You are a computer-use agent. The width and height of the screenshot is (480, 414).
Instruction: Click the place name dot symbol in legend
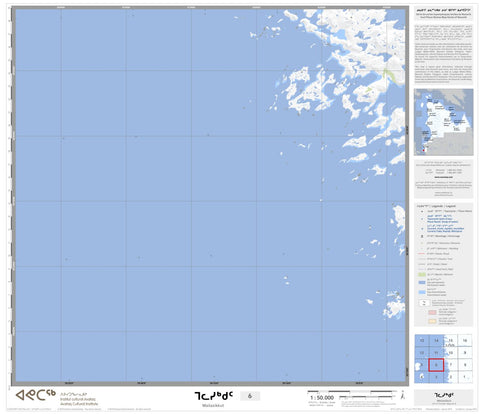pos(422,211)
